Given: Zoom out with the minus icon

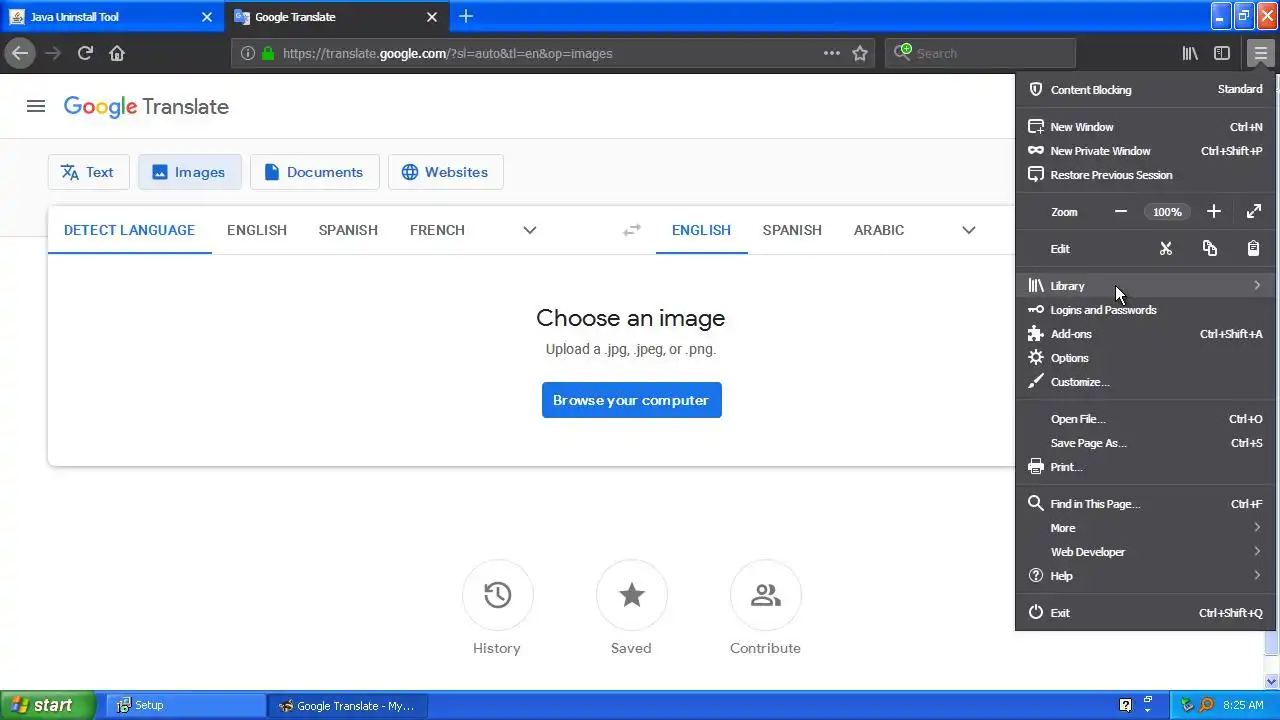Looking at the screenshot, I should [x=1121, y=211].
